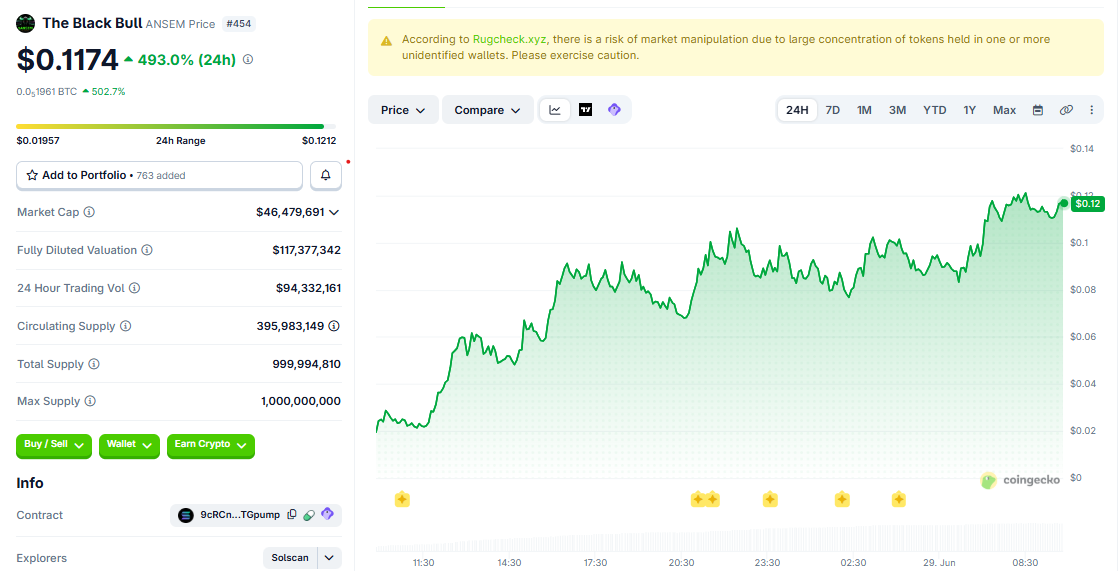The image size is (1119, 571).
Task: Click news marker near 11:30
Action: click(402, 500)
